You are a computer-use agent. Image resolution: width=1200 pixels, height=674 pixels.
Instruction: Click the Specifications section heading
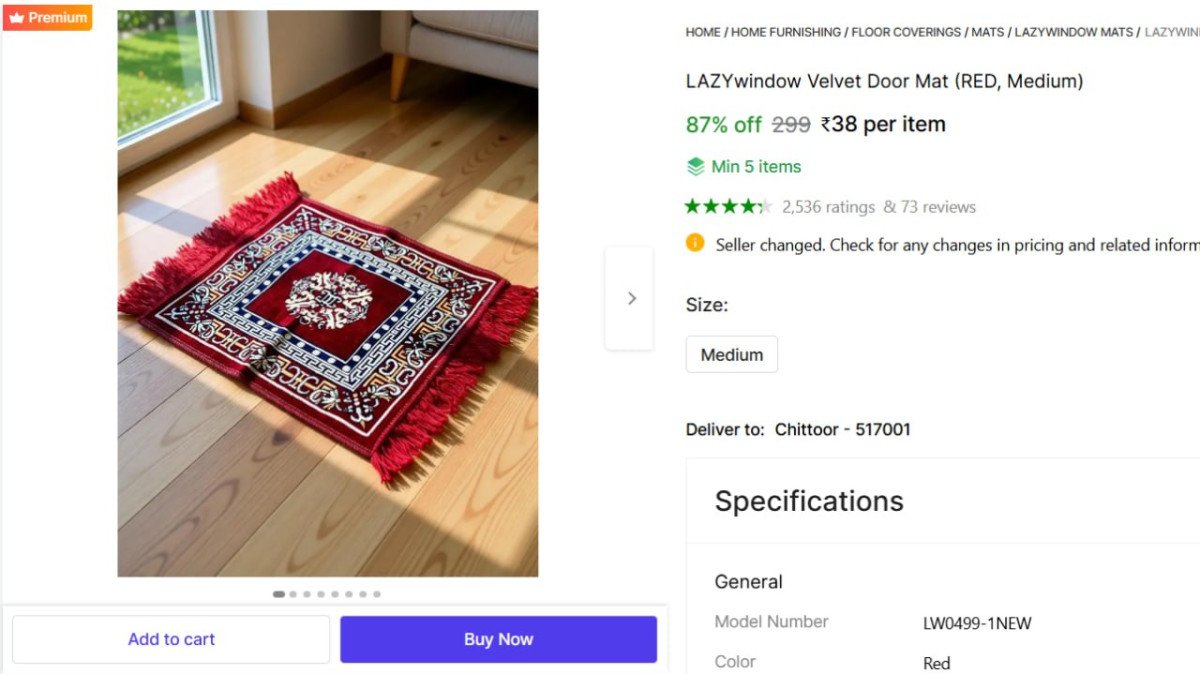[808, 501]
